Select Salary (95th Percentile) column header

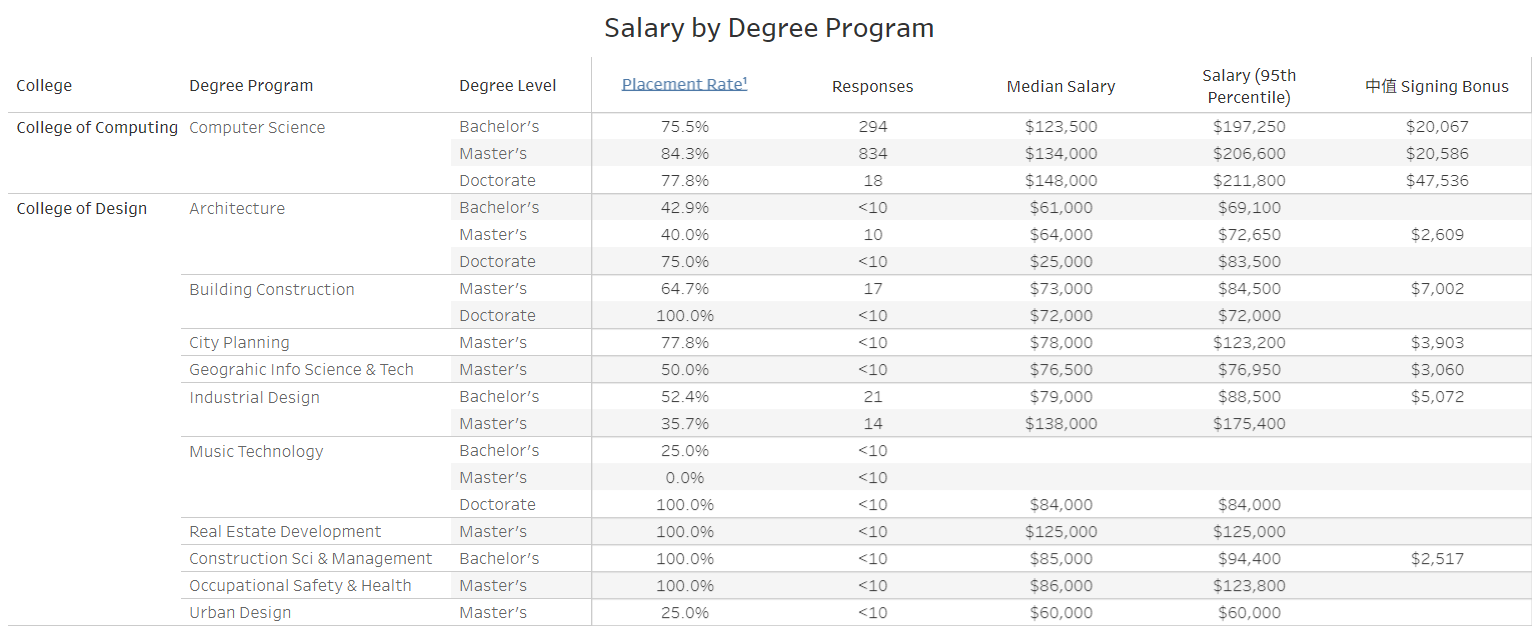[x=1248, y=87]
